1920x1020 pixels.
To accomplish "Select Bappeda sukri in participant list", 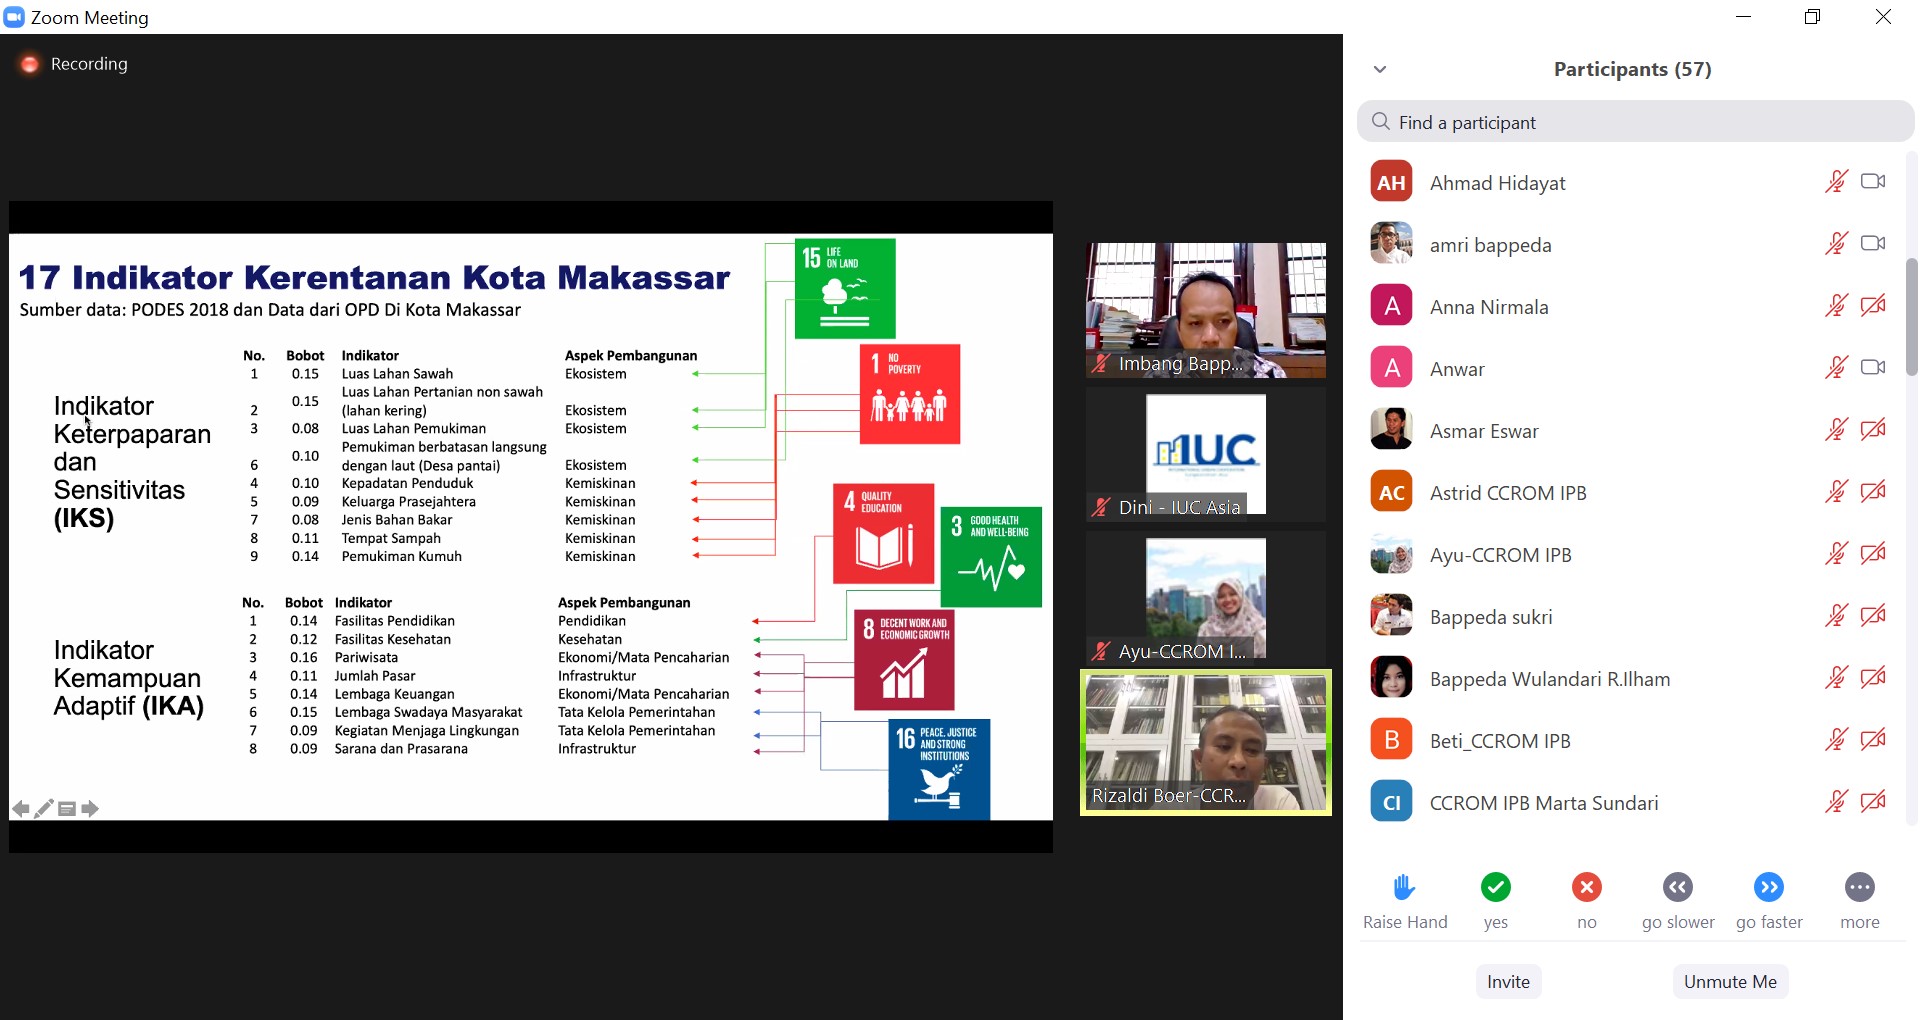I will click(1490, 616).
